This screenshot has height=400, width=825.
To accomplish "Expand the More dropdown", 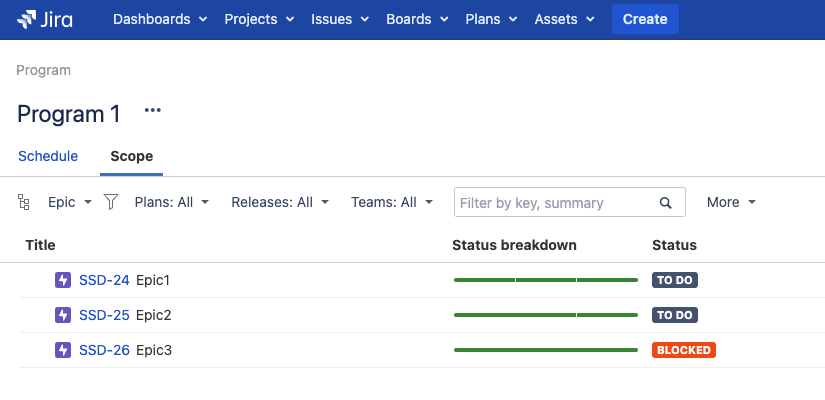I will click(x=730, y=202).
